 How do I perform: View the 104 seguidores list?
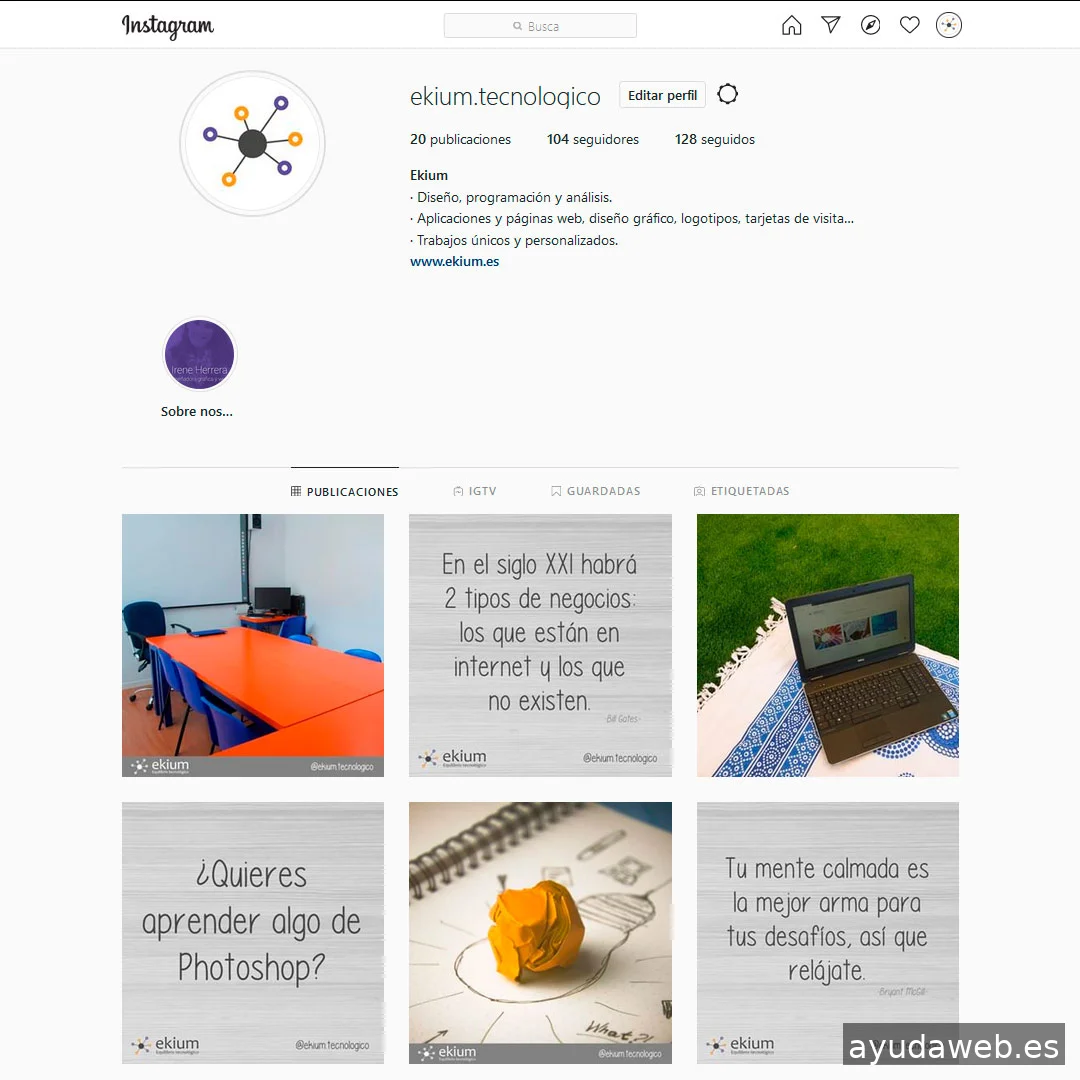593,139
